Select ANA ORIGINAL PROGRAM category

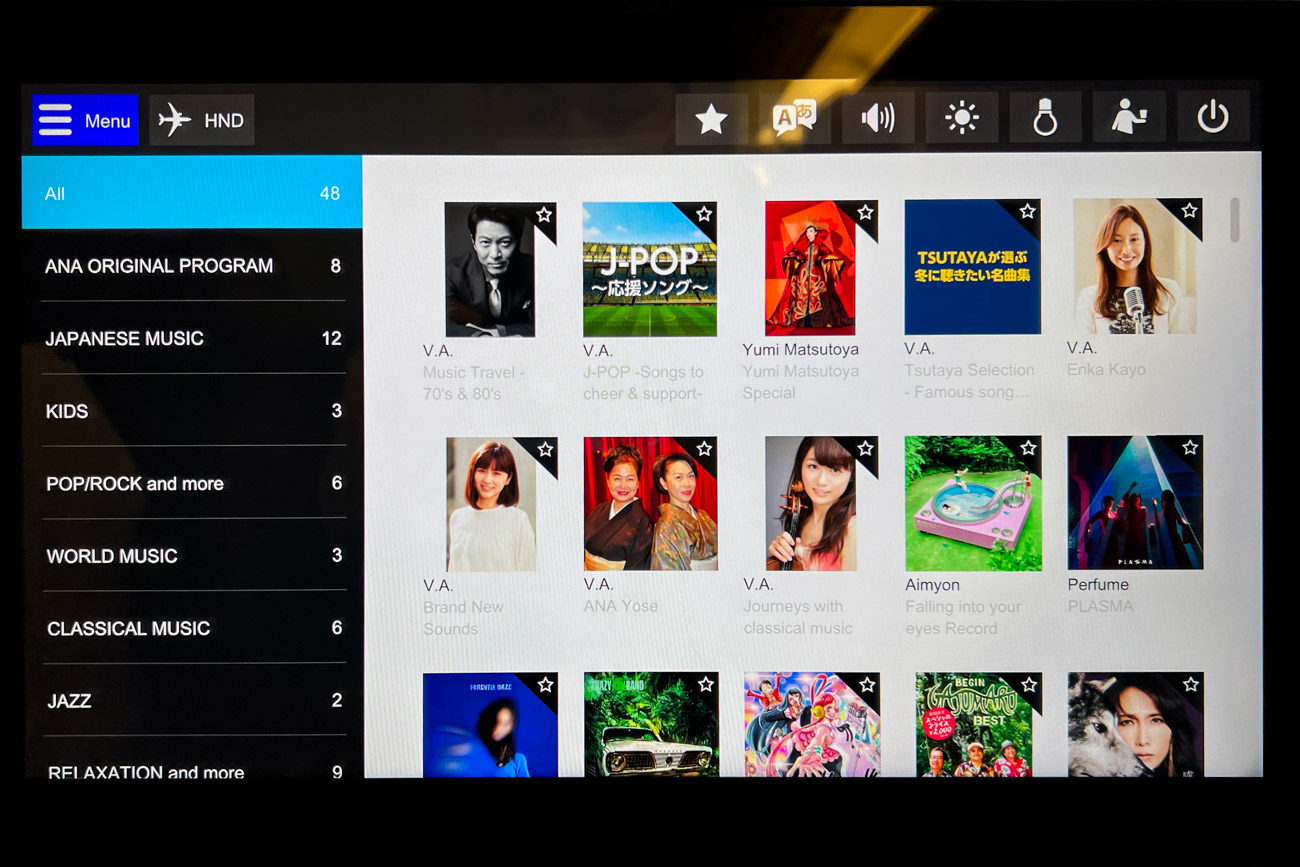[x=192, y=266]
